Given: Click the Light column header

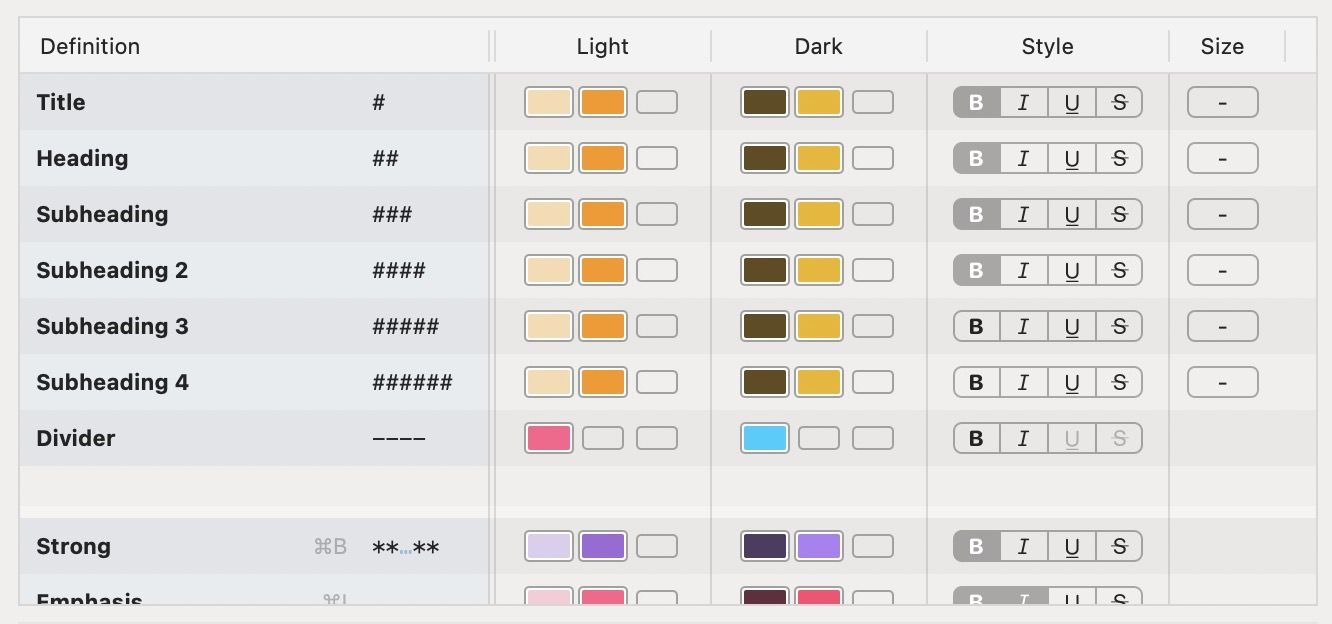Looking at the screenshot, I should tap(602, 46).
